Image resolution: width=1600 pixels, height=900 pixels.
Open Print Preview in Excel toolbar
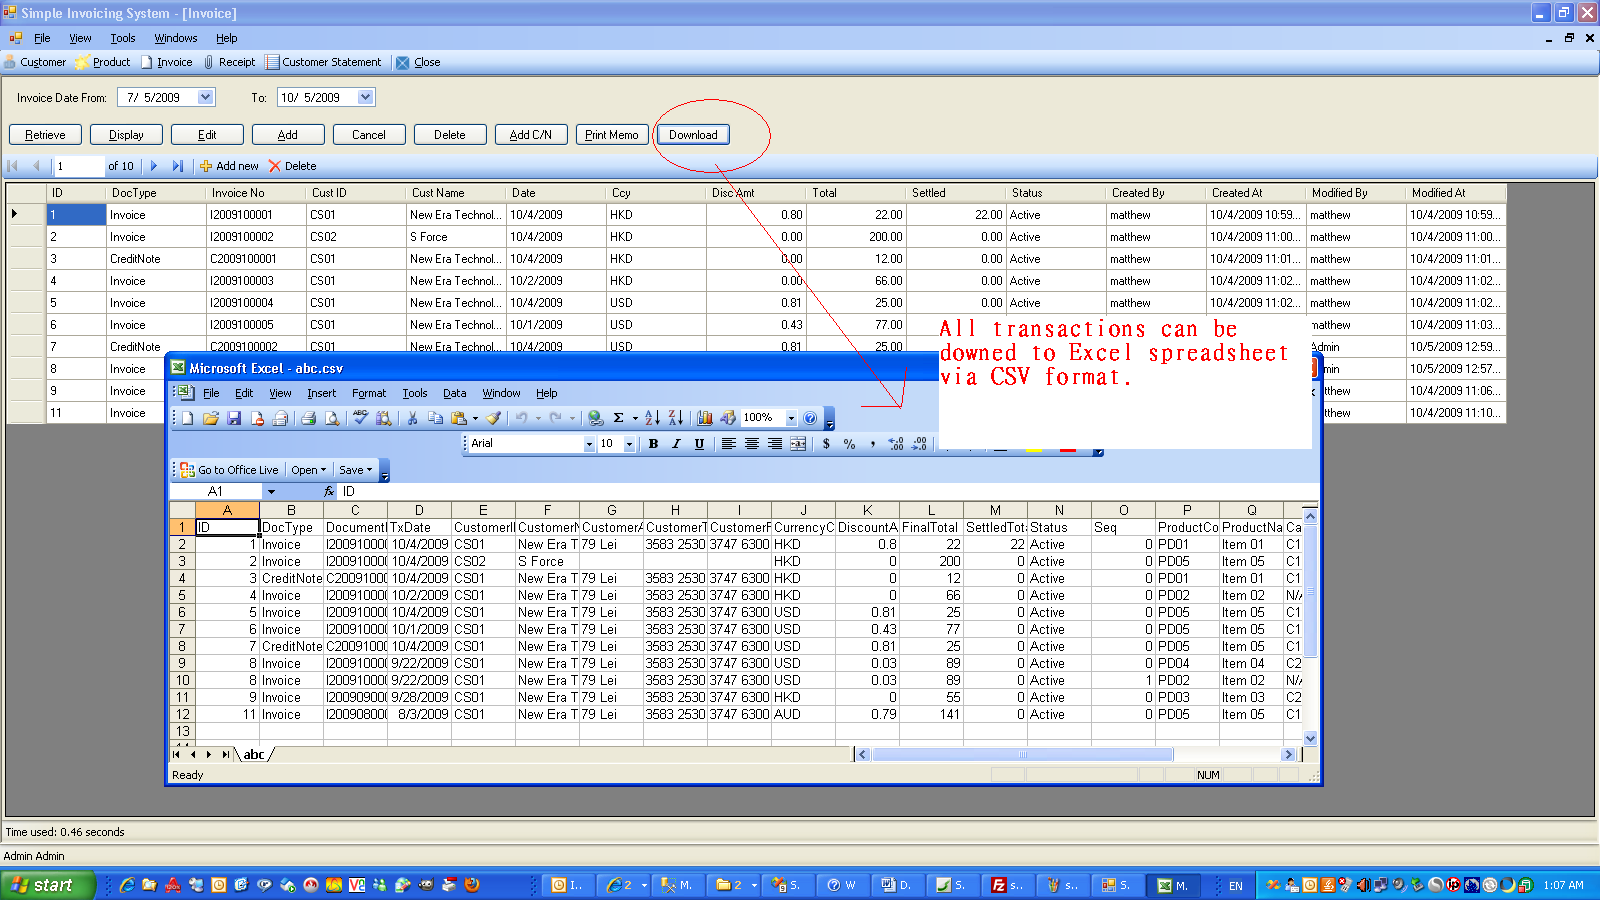(x=332, y=418)
